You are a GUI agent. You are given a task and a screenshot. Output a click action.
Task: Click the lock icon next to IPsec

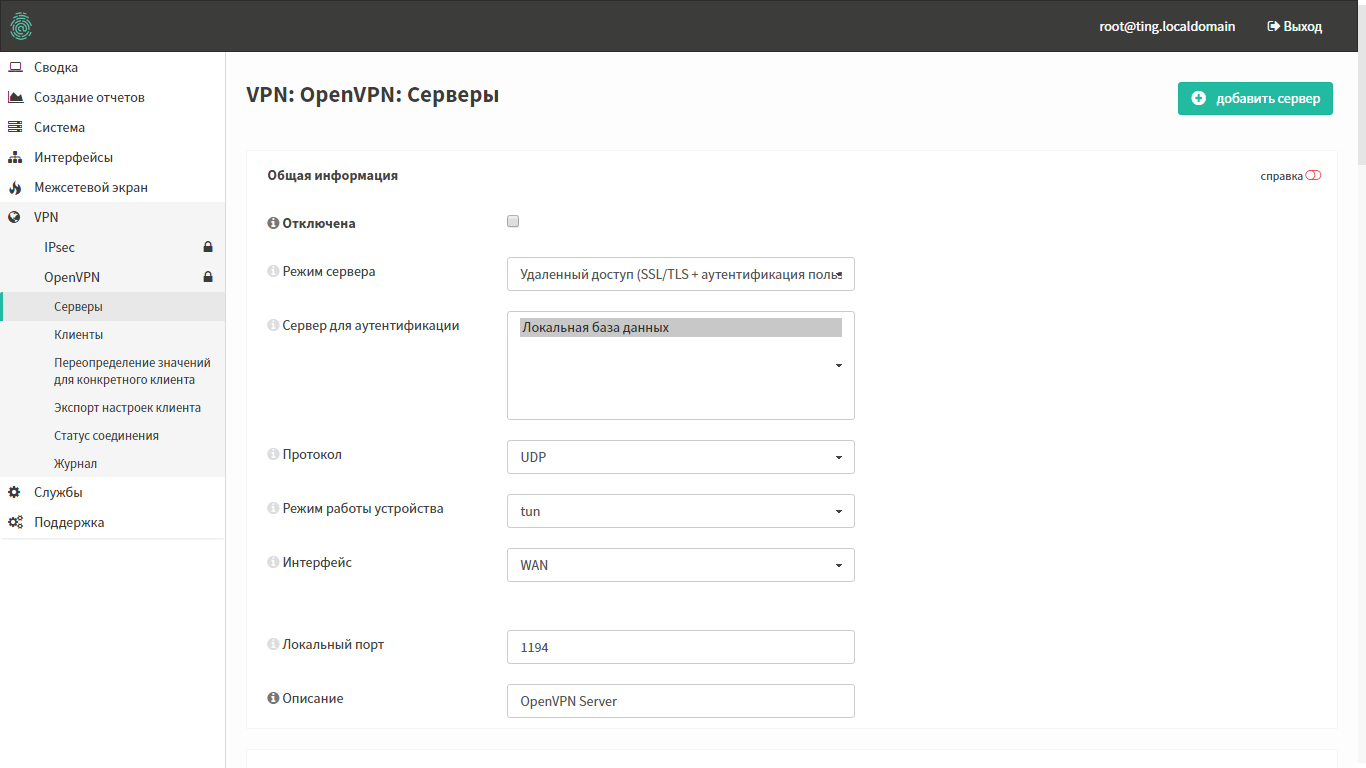click(x=208, y=247)
